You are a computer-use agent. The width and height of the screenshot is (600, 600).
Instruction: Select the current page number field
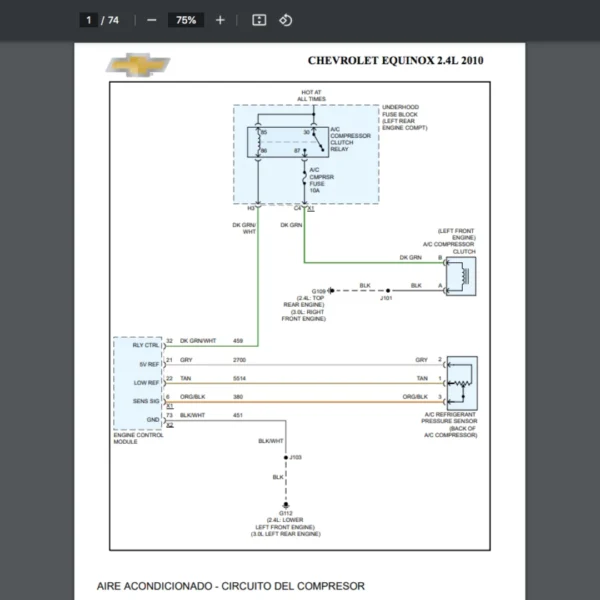click(90, 20)
